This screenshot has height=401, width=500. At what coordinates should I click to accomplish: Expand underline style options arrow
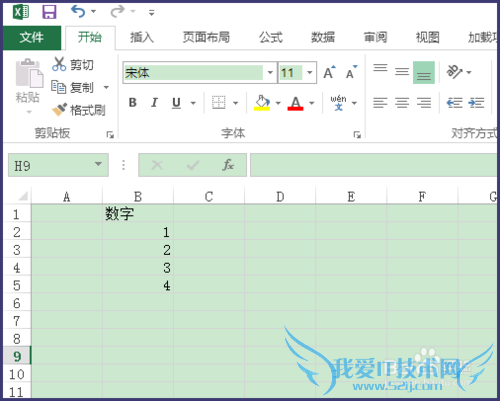point(193,103)
